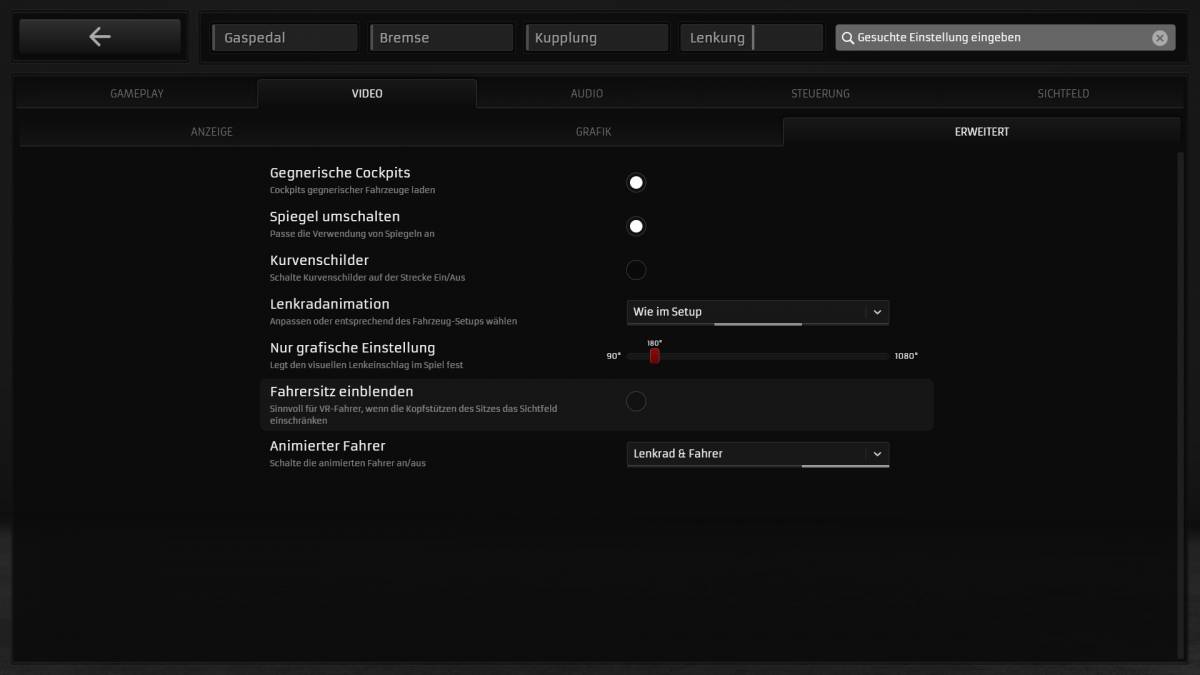The image size is (1200, 675).
Task: Turn on Fahrersitz einblenden option
Action: click(636, 402)
